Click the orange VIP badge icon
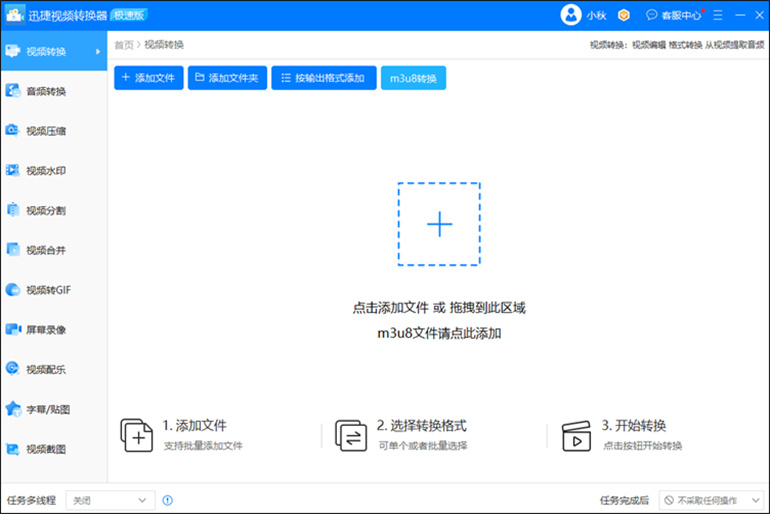The width and height of the screenshot is (770, 514). point(624,15)
